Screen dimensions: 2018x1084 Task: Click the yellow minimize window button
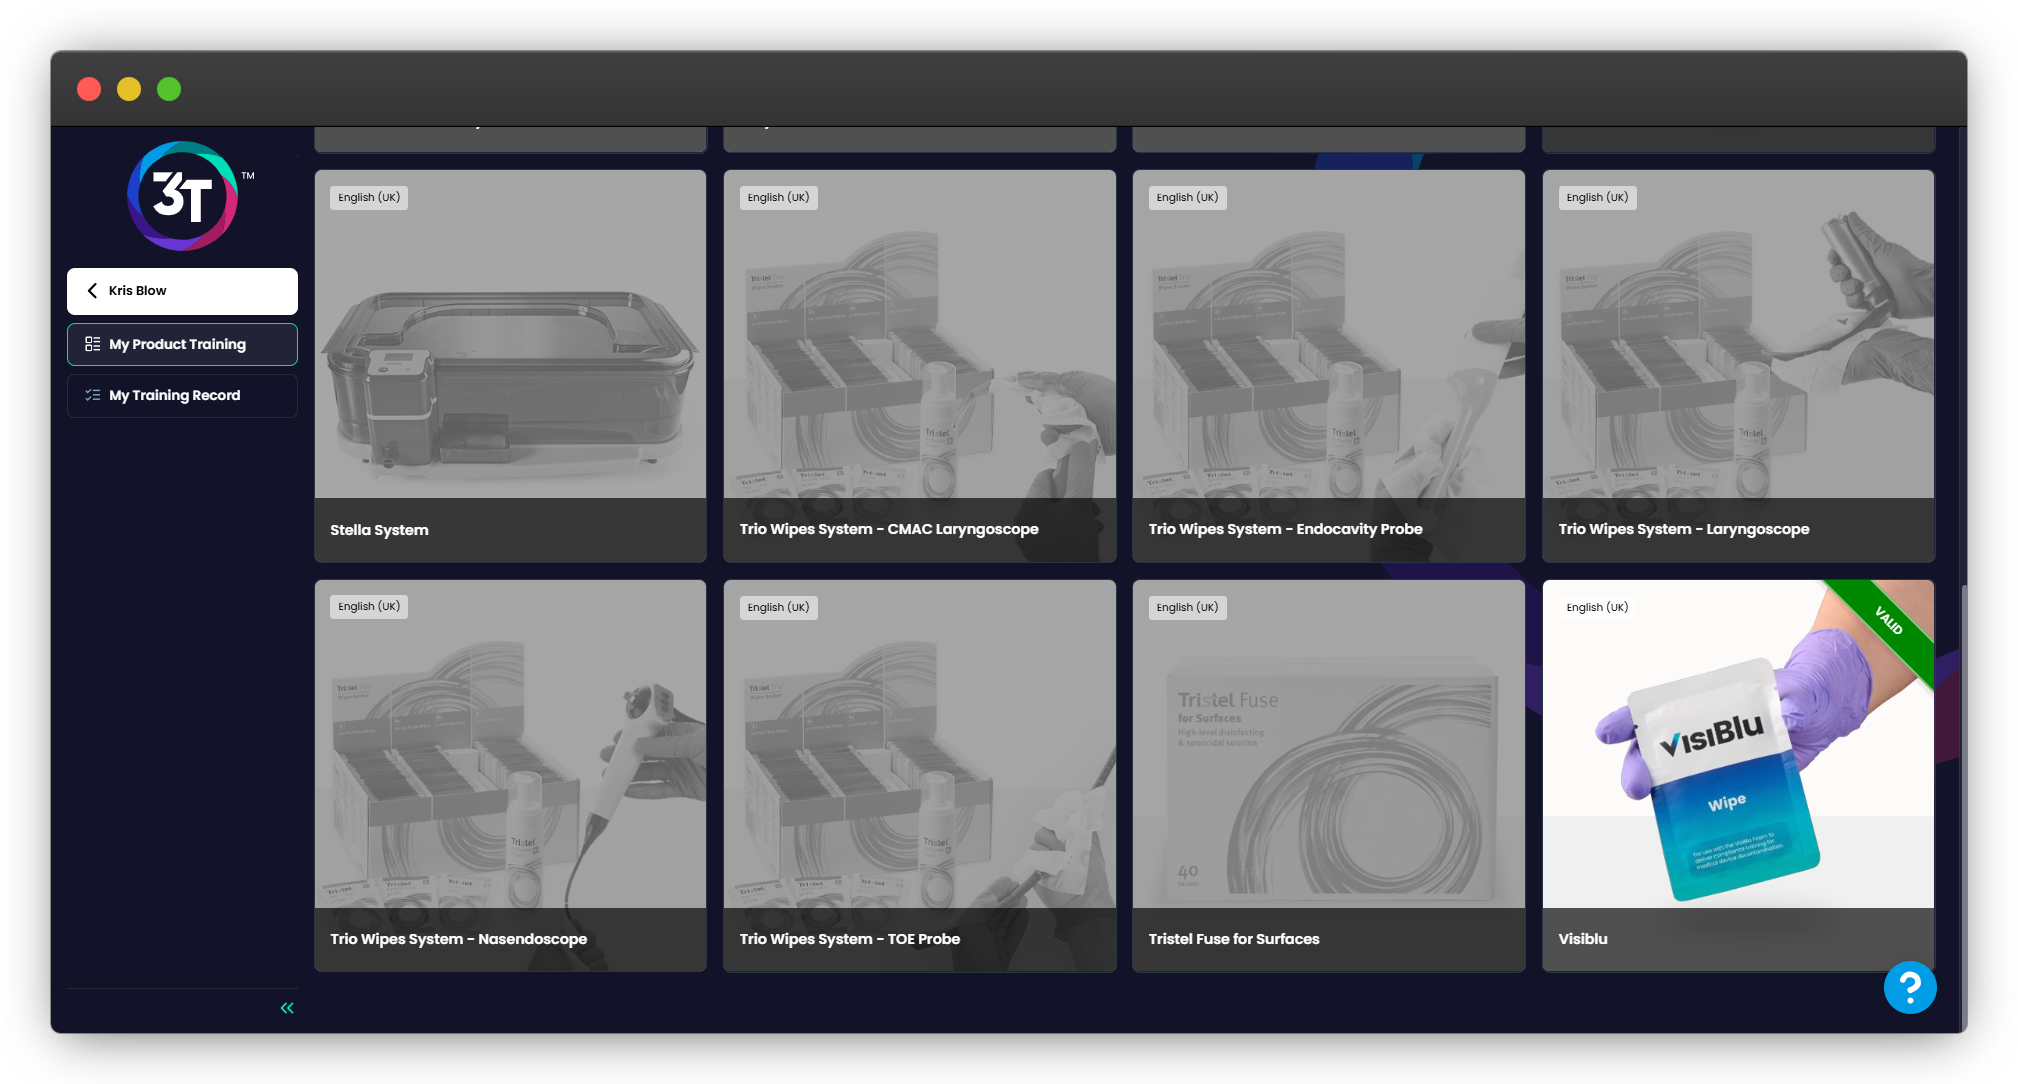(x=129, y=89)
